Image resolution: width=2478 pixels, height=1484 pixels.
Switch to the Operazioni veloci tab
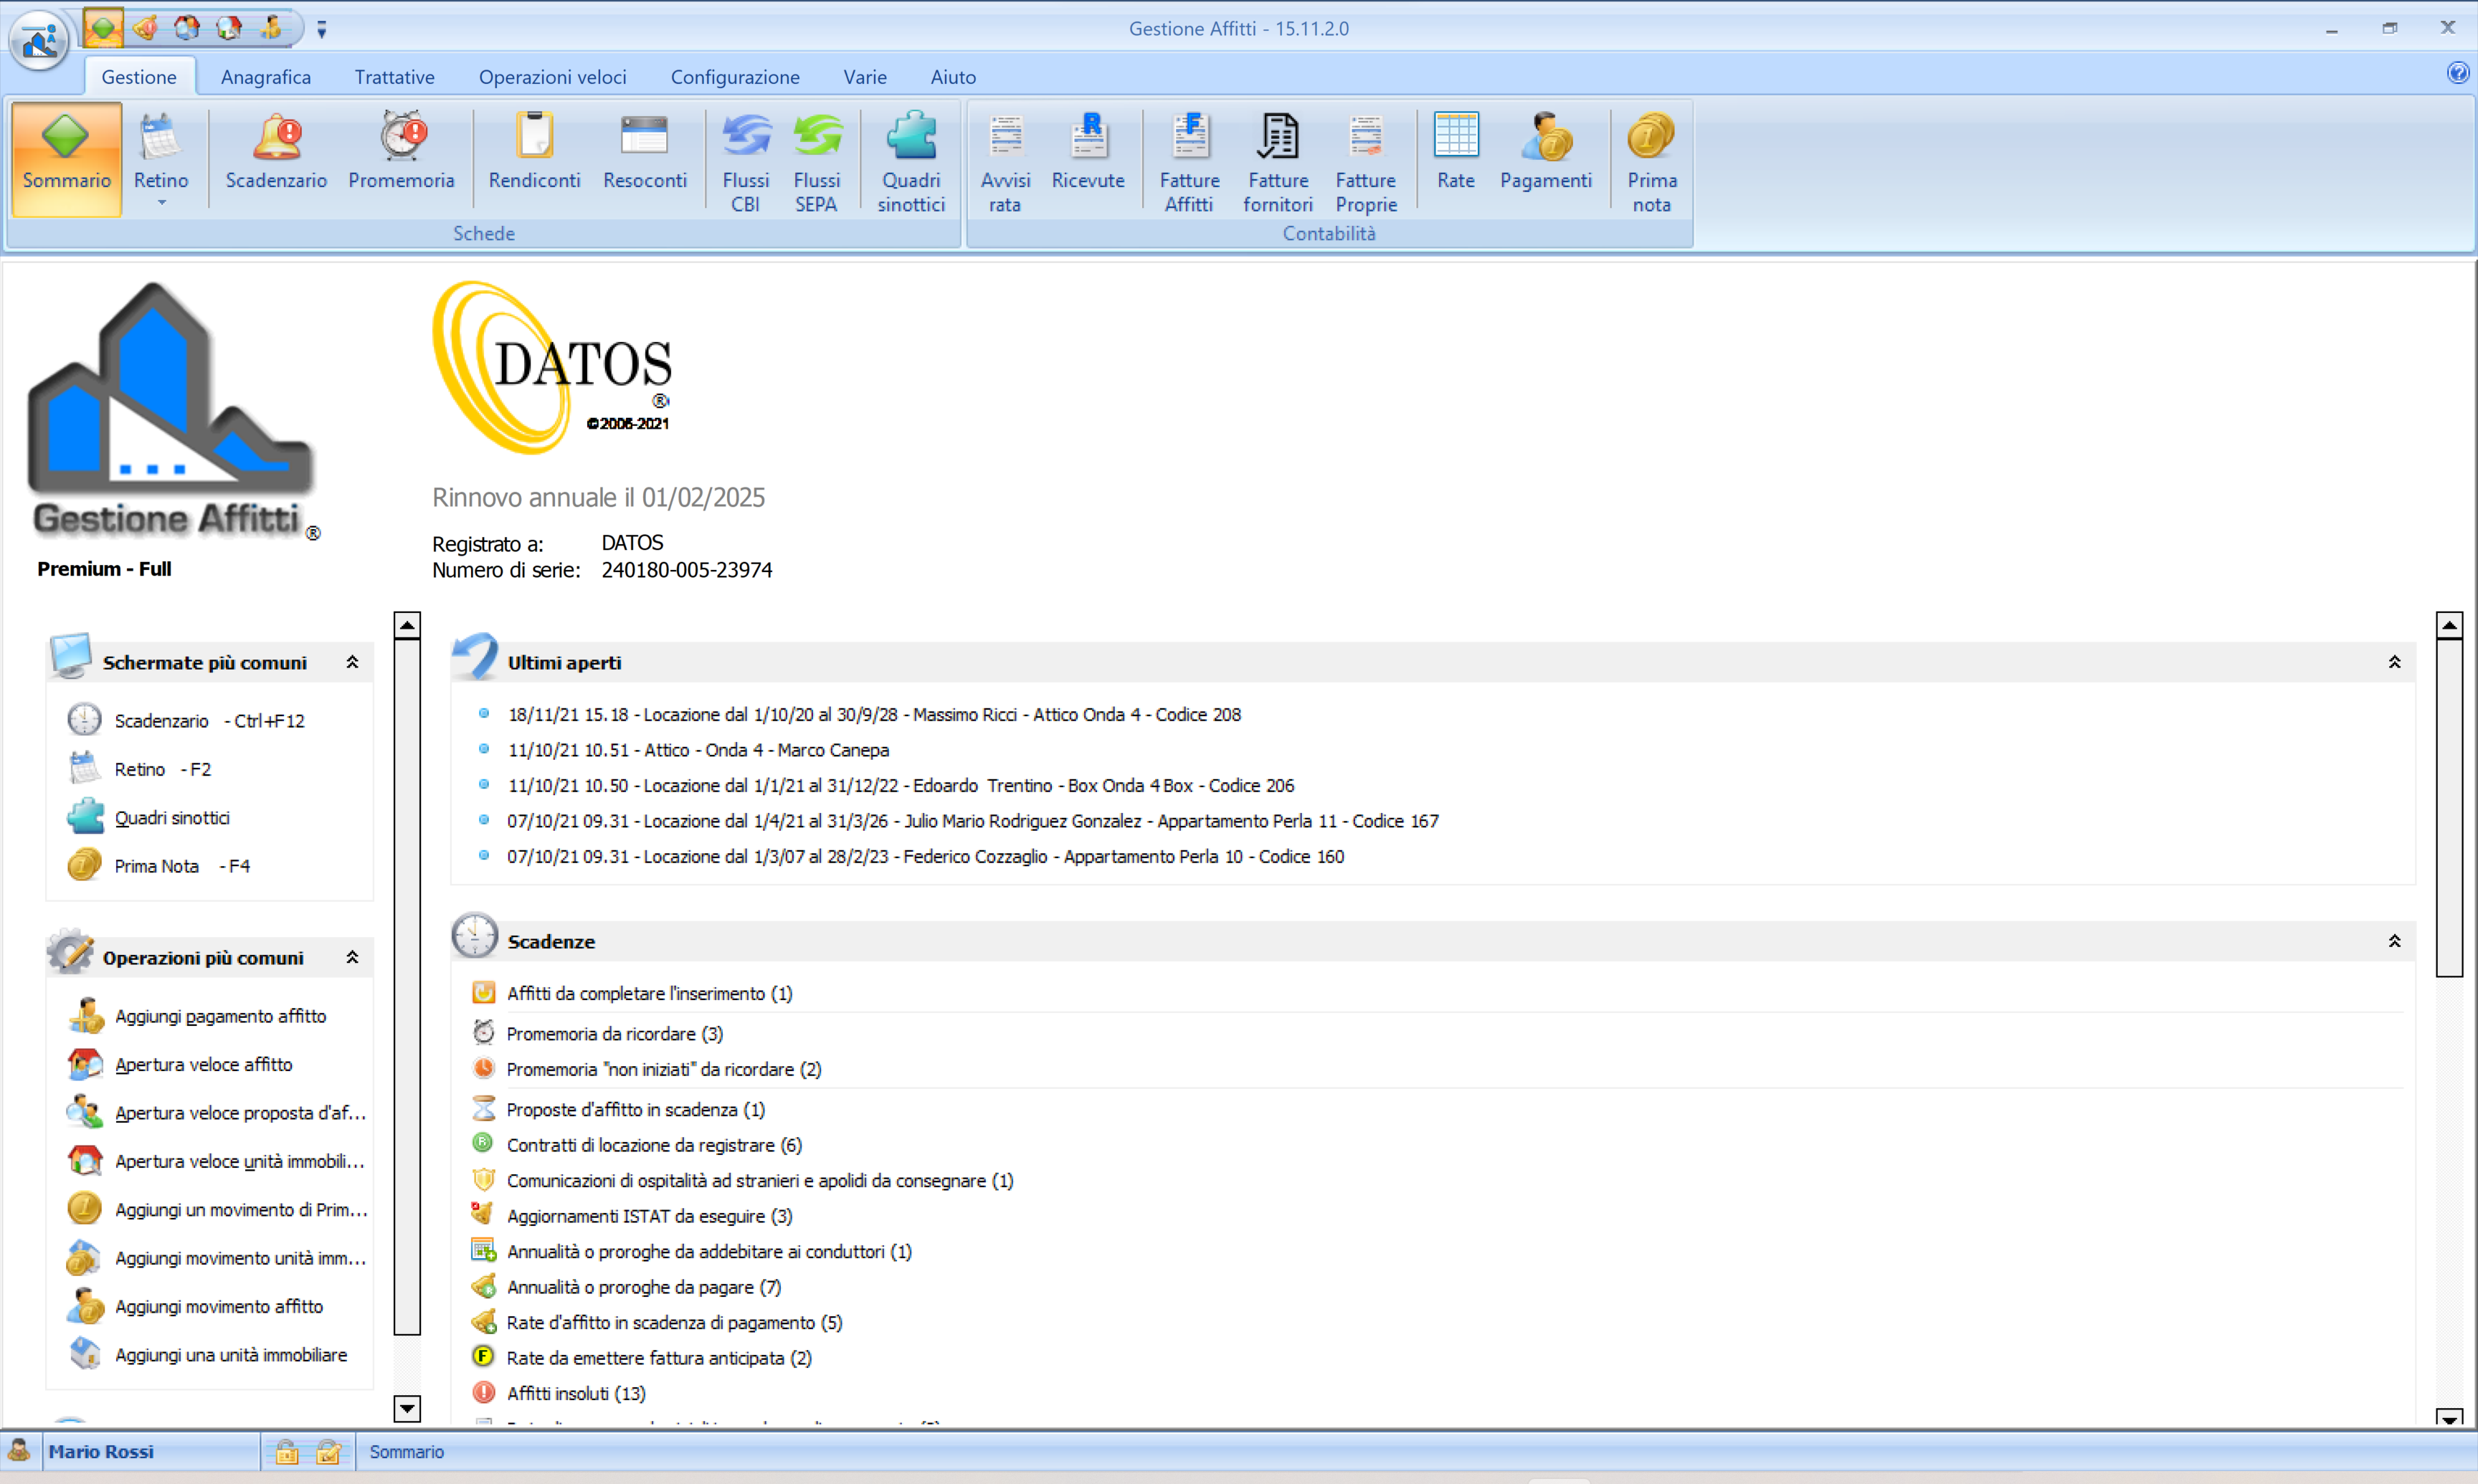pyautogui.click(x=552, y=77)
